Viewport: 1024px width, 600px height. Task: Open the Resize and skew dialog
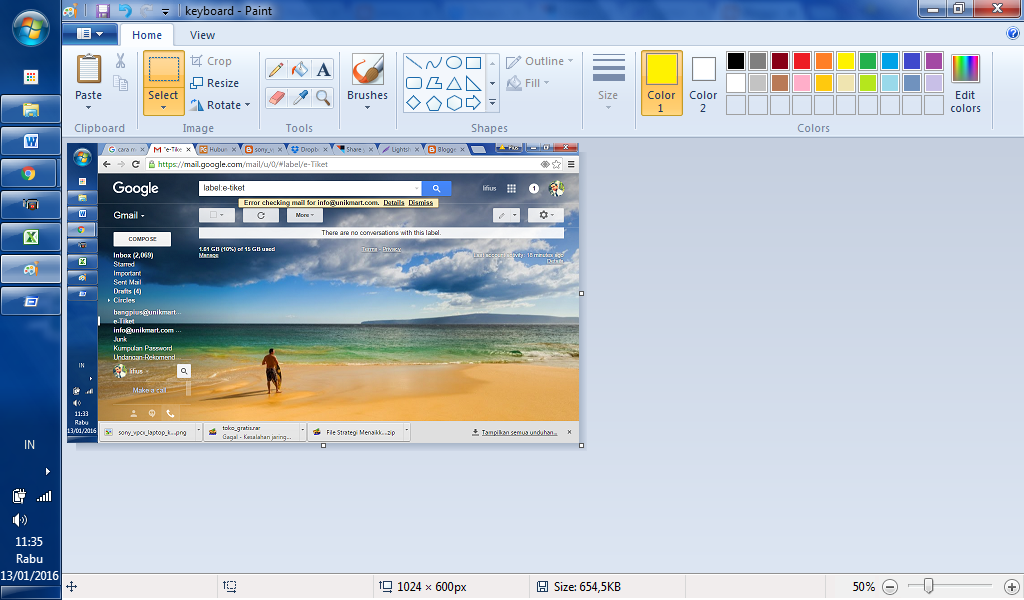tap(214, 83)
